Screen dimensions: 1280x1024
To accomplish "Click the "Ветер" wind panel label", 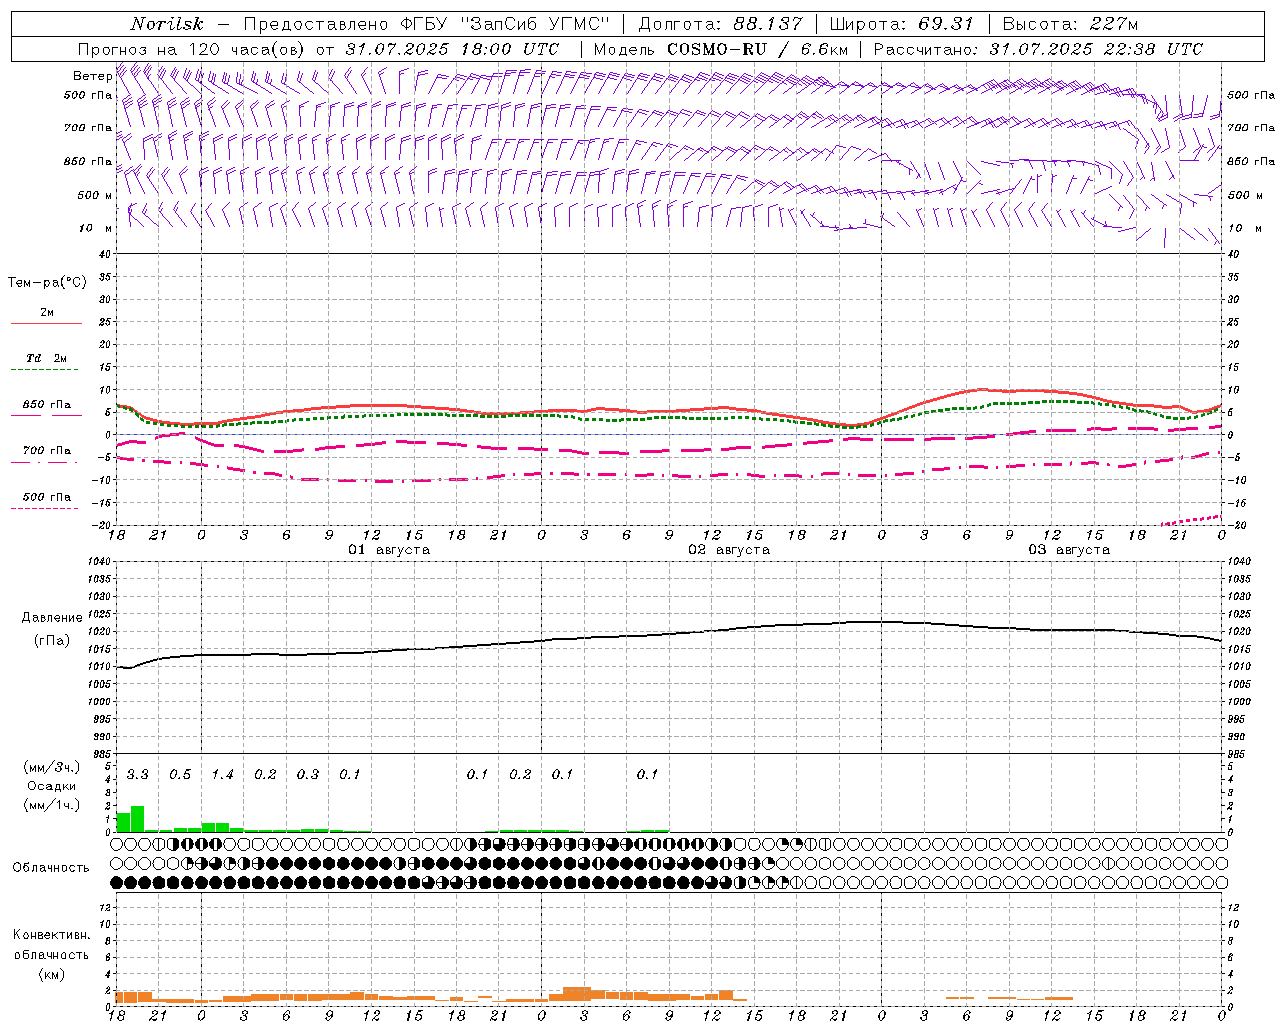I will (92, 76).
